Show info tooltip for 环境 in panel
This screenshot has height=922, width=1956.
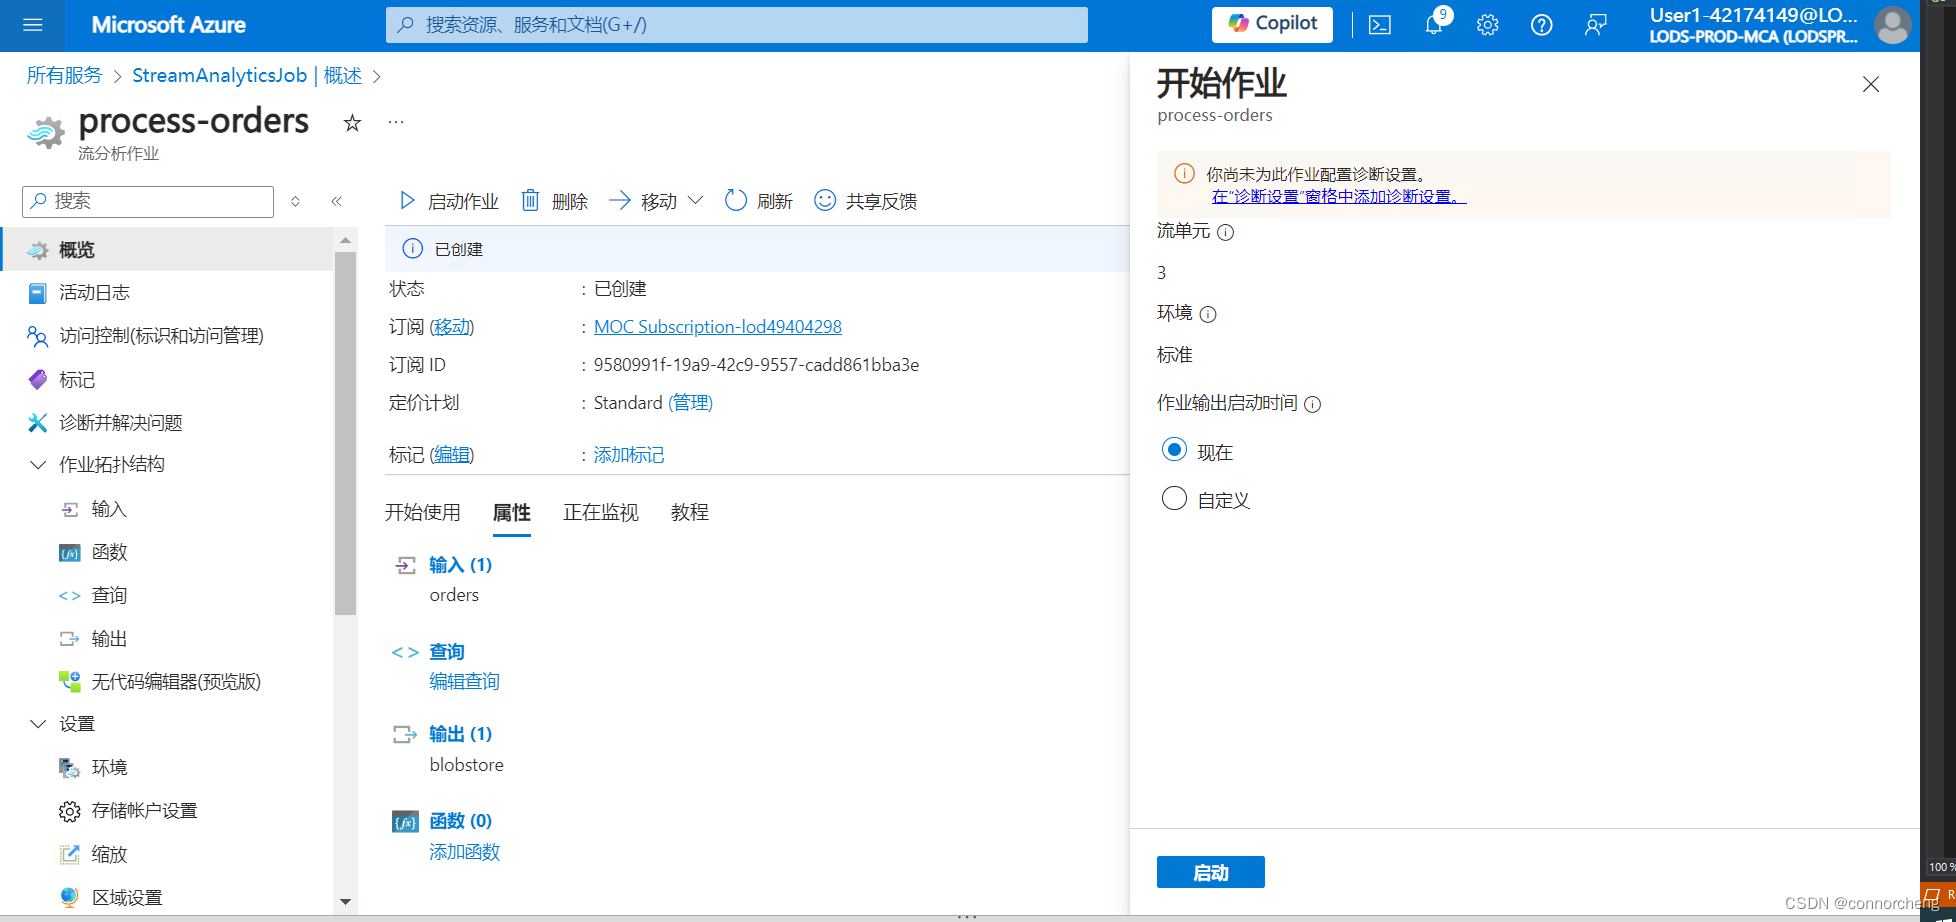(x=1208, y=315)
